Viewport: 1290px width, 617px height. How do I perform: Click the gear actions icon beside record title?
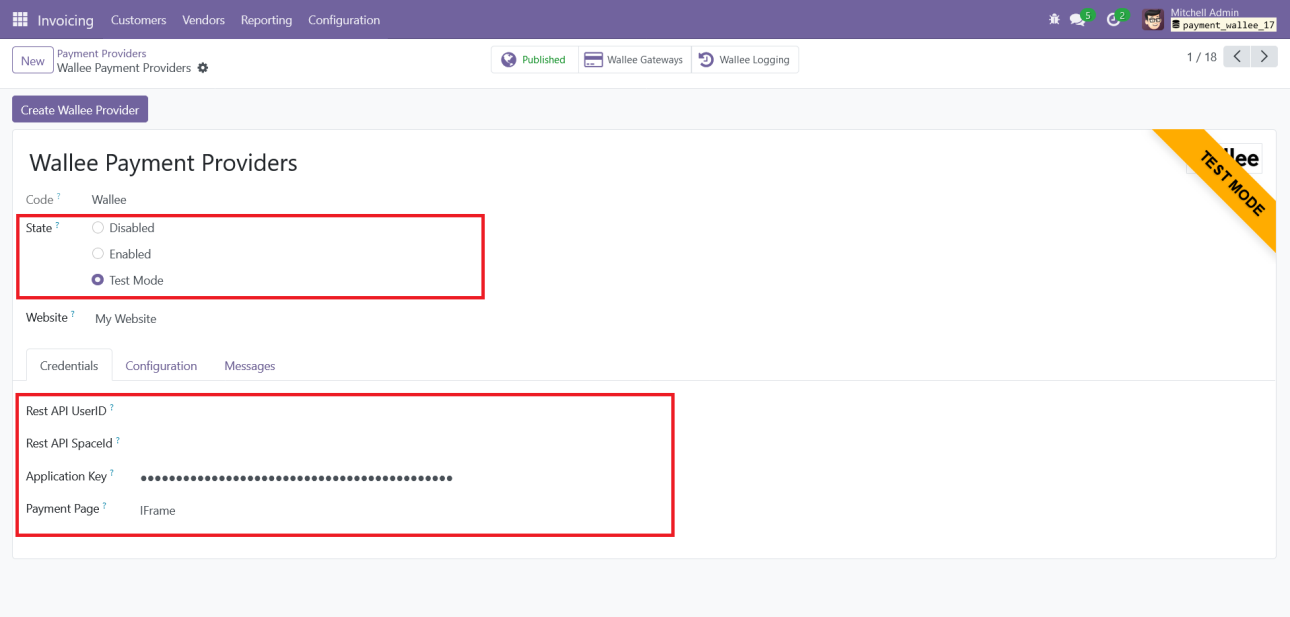pos(203,68)
